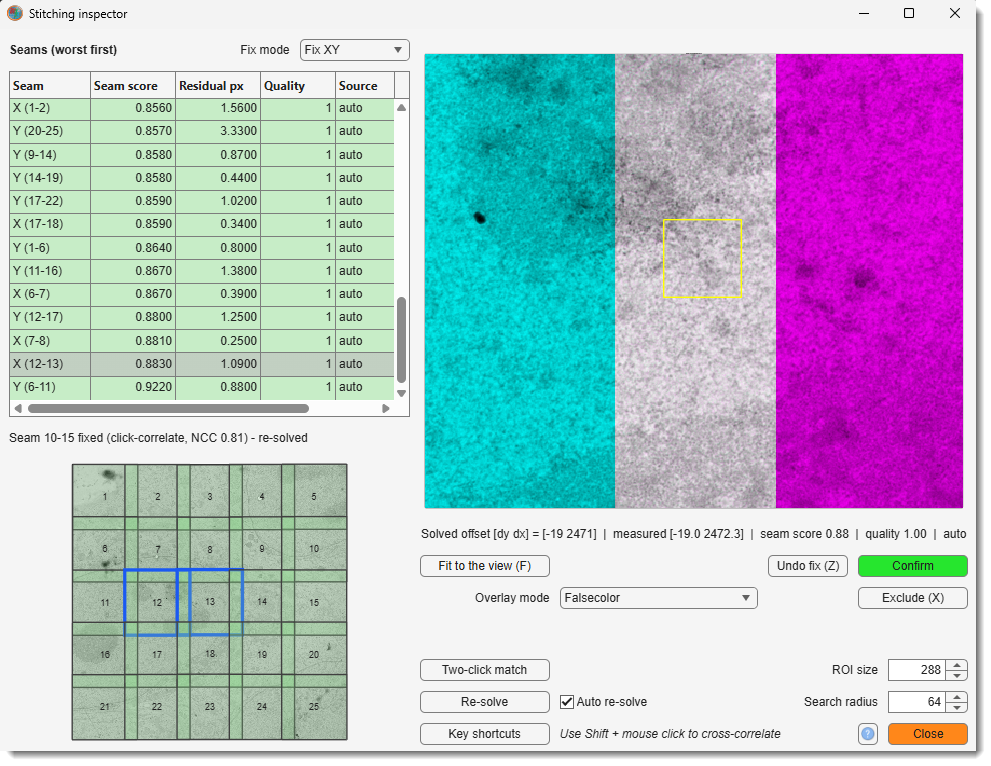Minimize the Stitching inspector window
991x766 pixels.
864,13
